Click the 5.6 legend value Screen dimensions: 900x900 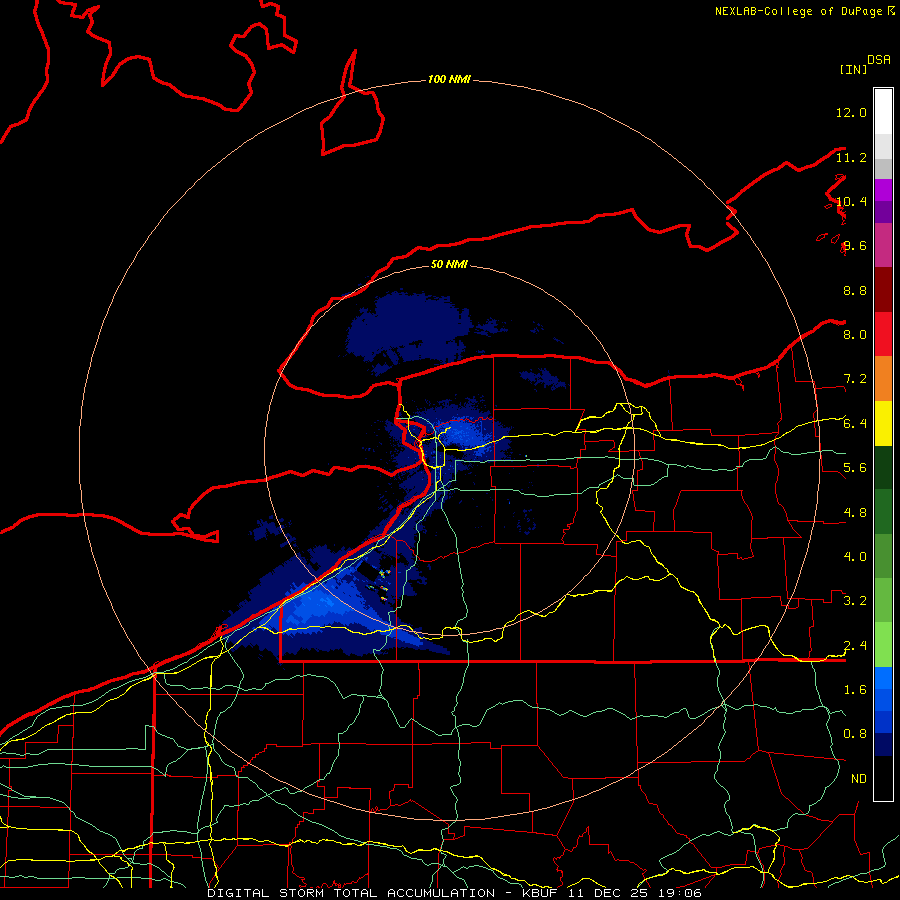pos(855,468)
